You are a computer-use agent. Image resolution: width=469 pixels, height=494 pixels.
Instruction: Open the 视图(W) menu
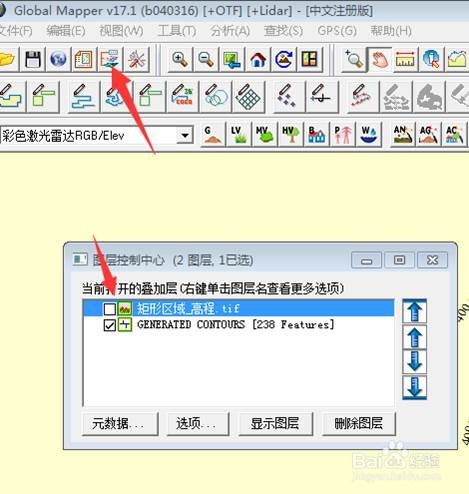(x=121, y=31)
